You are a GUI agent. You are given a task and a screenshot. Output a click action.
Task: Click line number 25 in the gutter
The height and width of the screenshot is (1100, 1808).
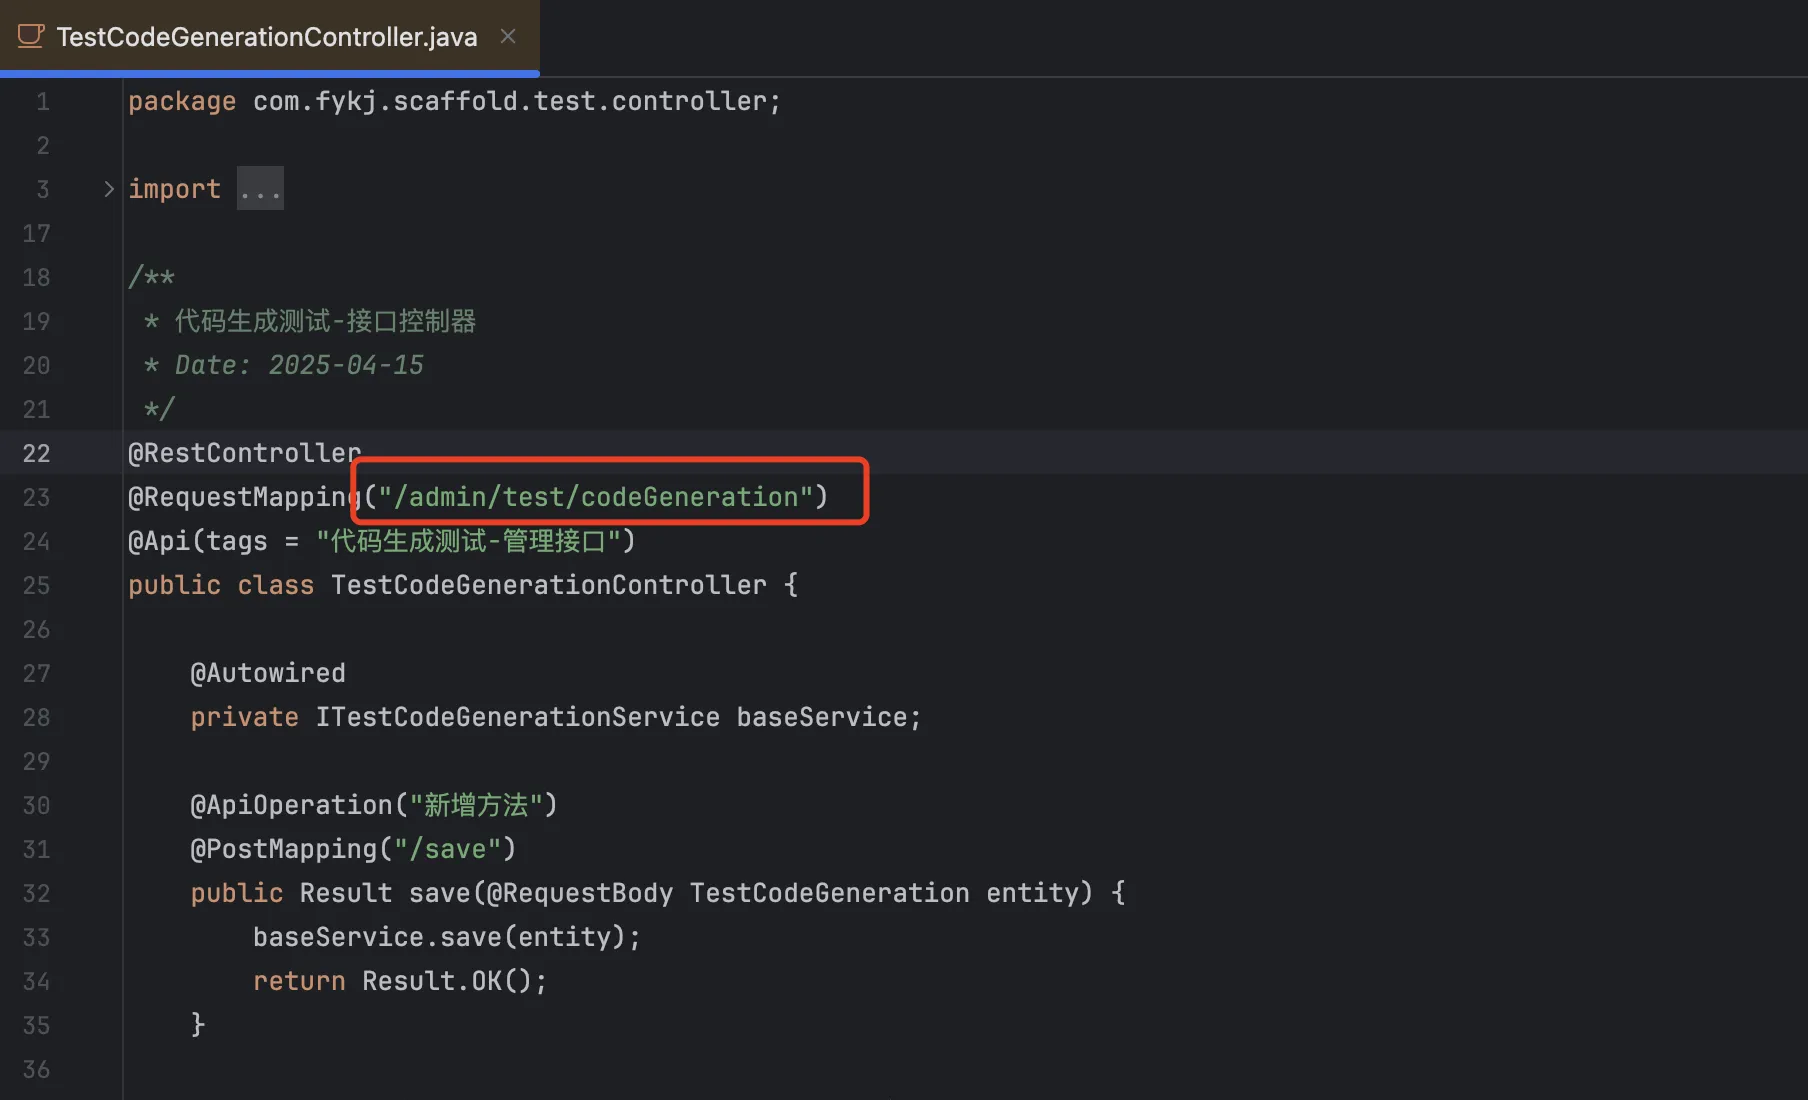tap(37, 585)
